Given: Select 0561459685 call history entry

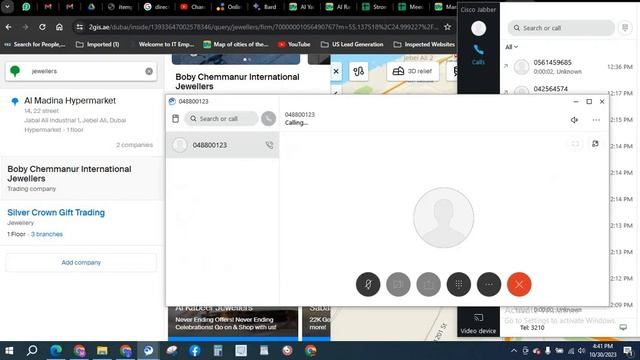Looking at the screenshot, I should coord(569,67).
